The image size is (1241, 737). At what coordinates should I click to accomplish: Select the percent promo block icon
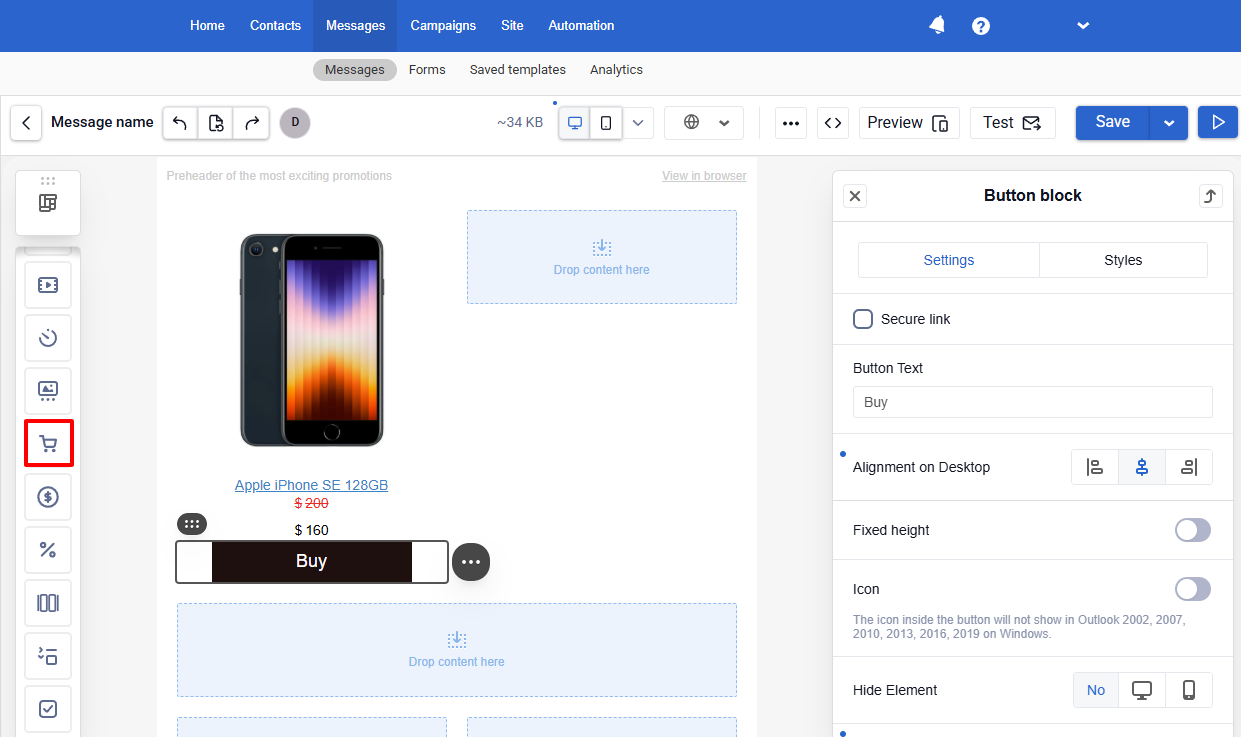coord(48,550)
